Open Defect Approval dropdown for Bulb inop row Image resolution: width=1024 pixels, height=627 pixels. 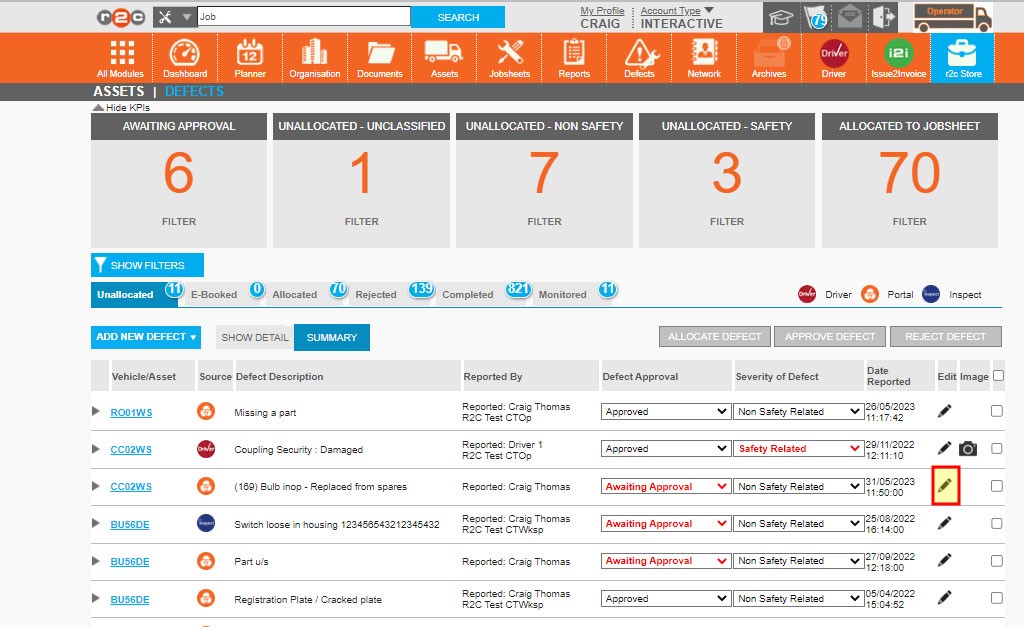tap(665, 487)
